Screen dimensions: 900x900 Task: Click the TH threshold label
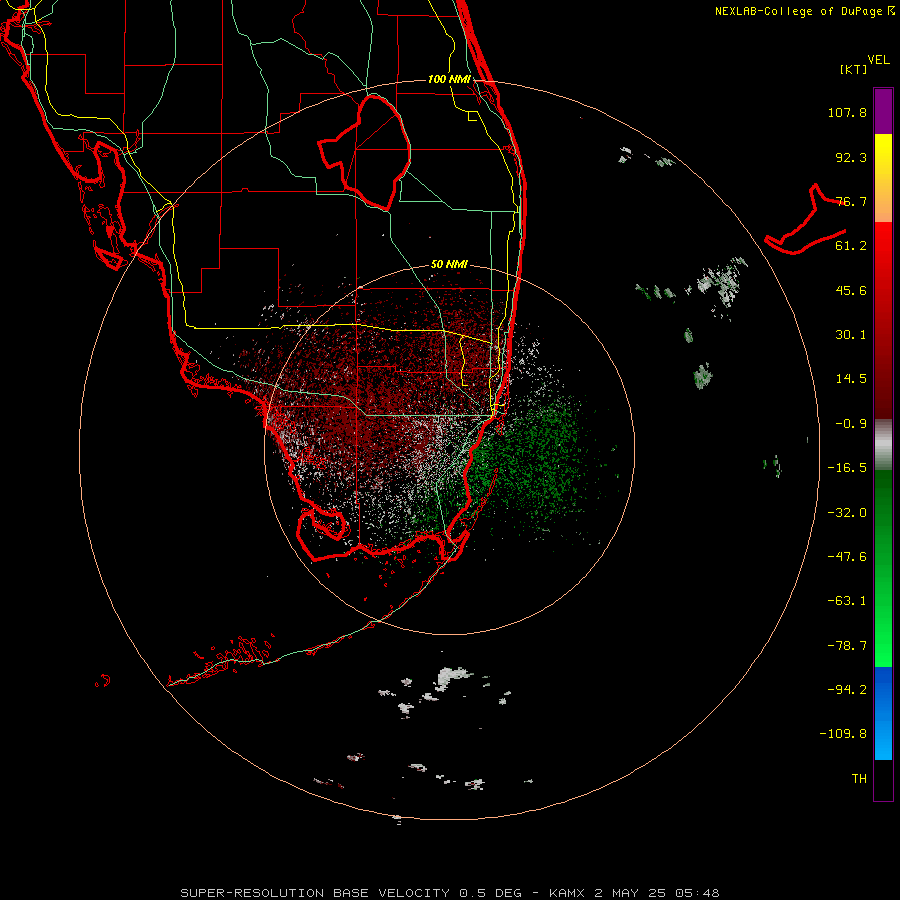click(859, 778)
